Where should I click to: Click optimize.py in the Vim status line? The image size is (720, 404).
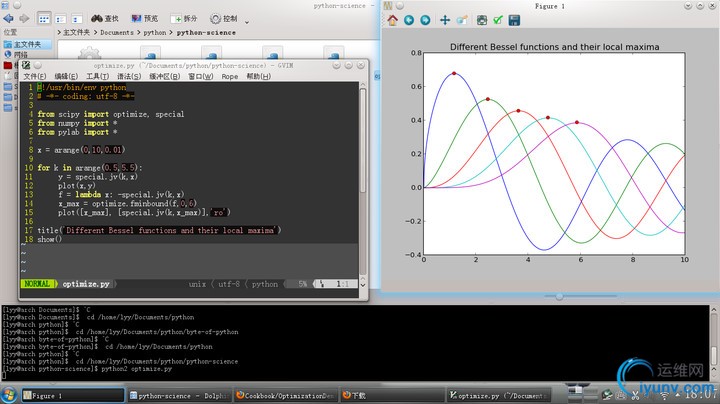(86, 284)
